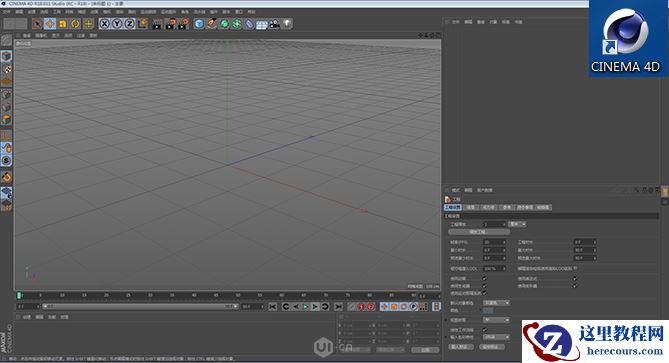Toggle the Use Motion System checkbox
Screen dimensions: 669x363
(x=484, y=293)
